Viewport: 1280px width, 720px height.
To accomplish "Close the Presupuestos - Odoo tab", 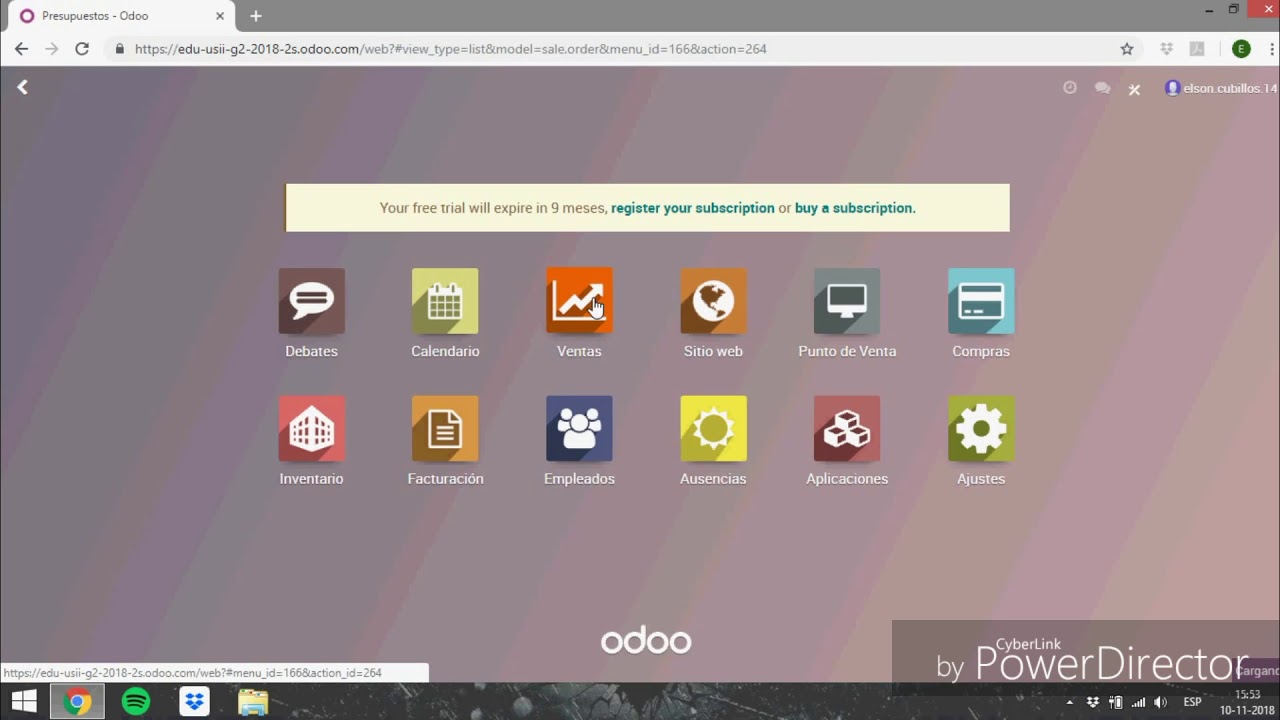I will (220, 16).
